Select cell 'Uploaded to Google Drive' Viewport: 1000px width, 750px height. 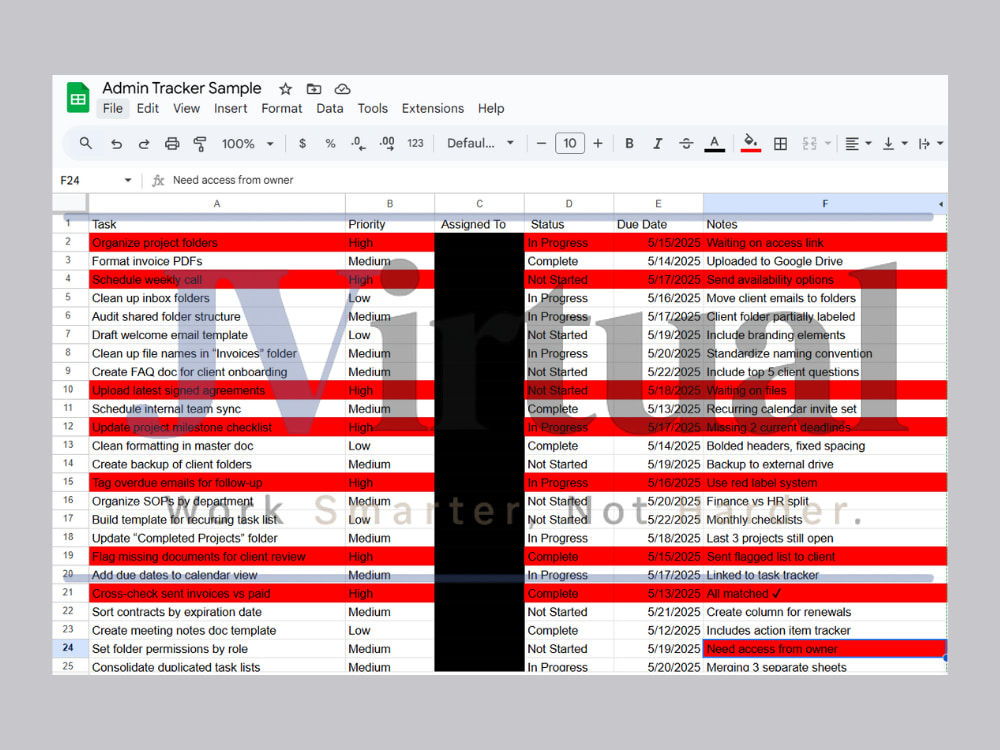click(825, 261)
